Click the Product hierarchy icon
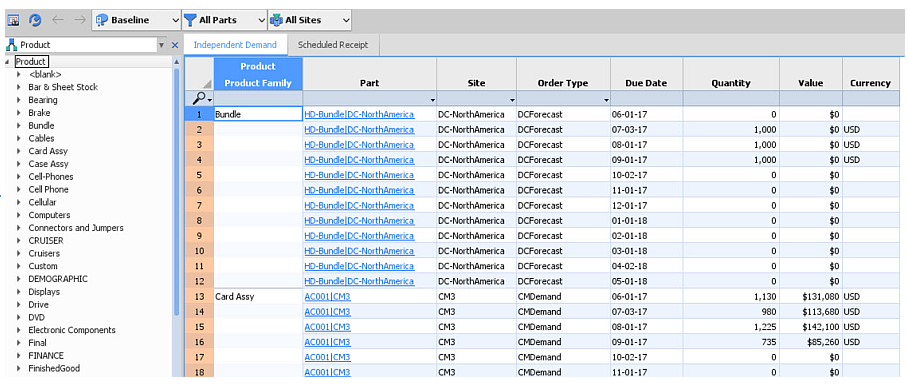Screen dimensions: 908x390 12,45
